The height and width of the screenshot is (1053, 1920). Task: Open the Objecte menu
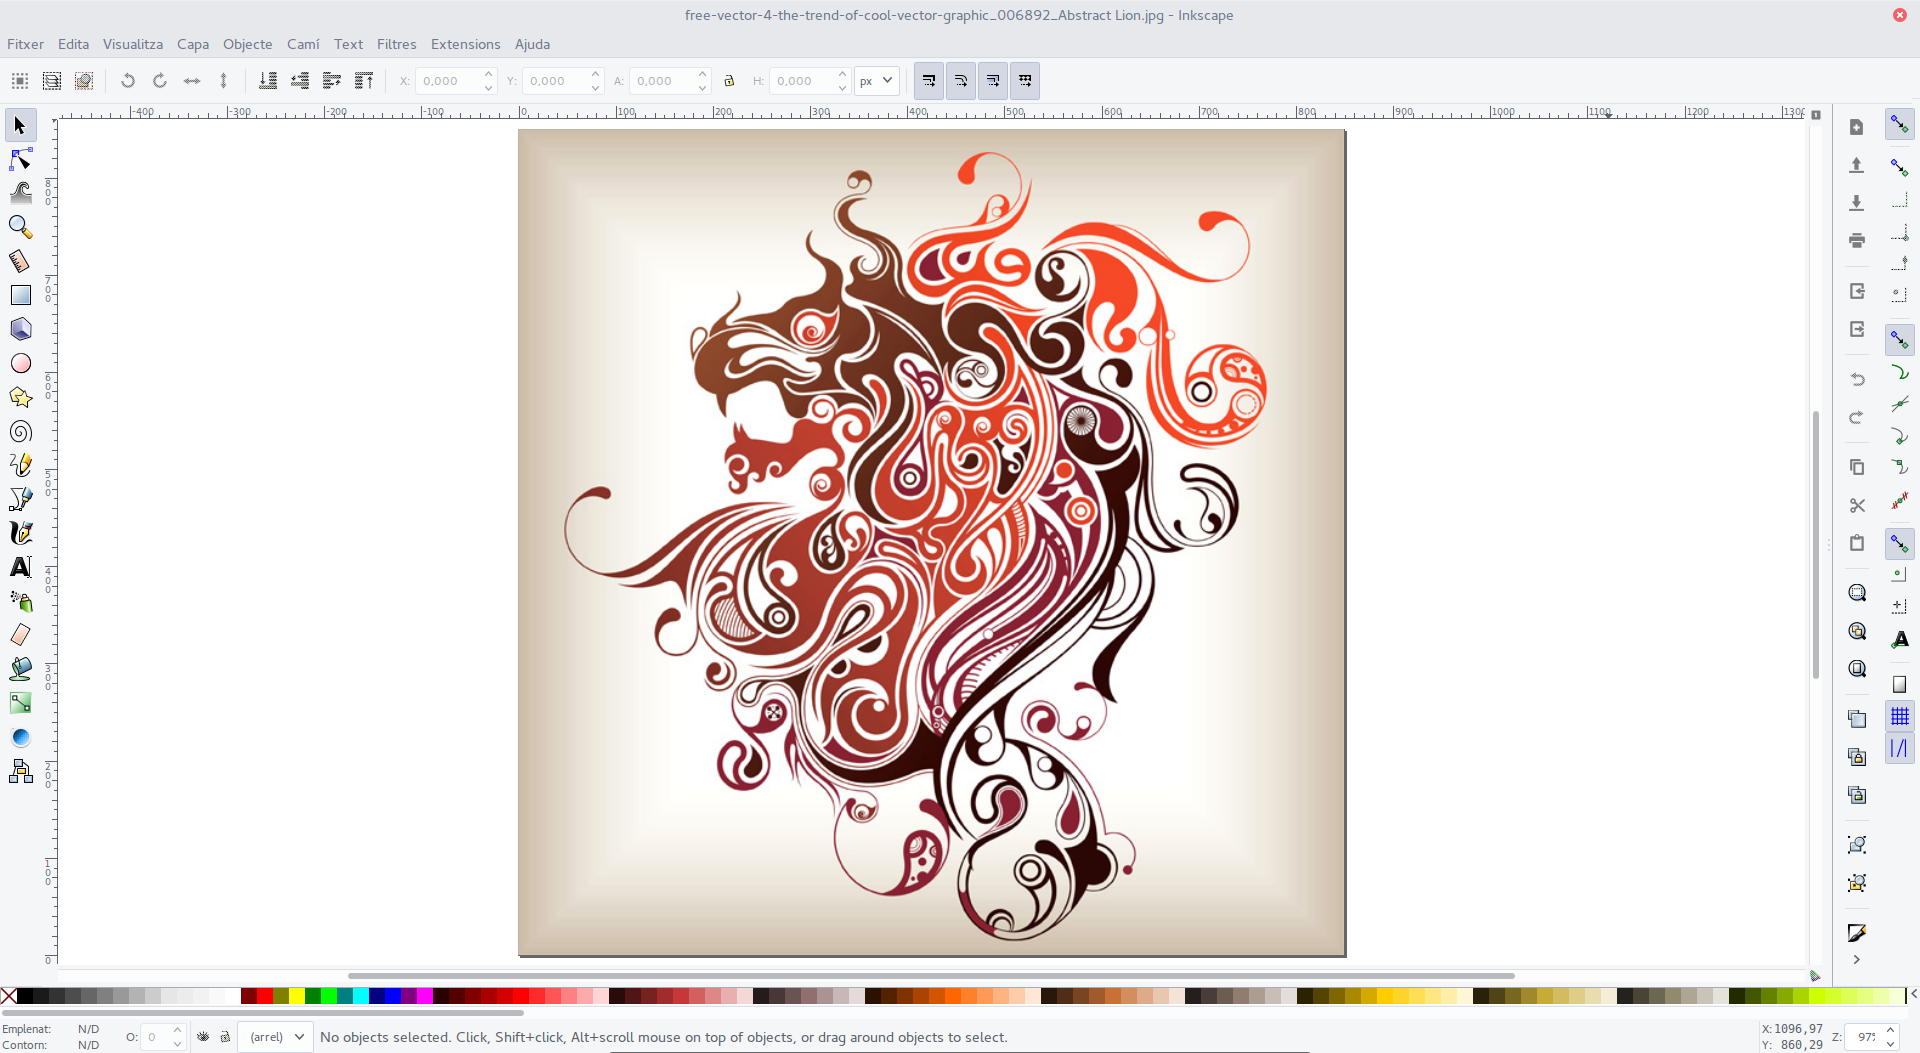click(248, 44)
